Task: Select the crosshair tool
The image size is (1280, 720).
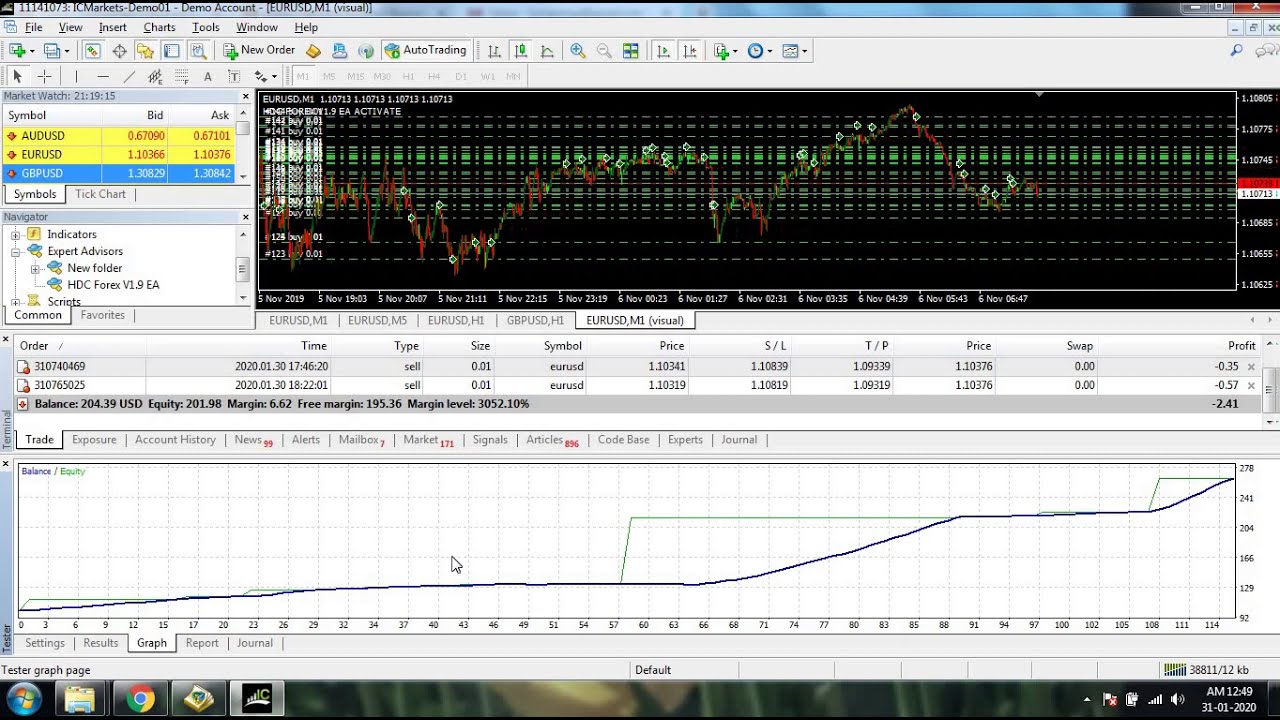Action: 44,76
